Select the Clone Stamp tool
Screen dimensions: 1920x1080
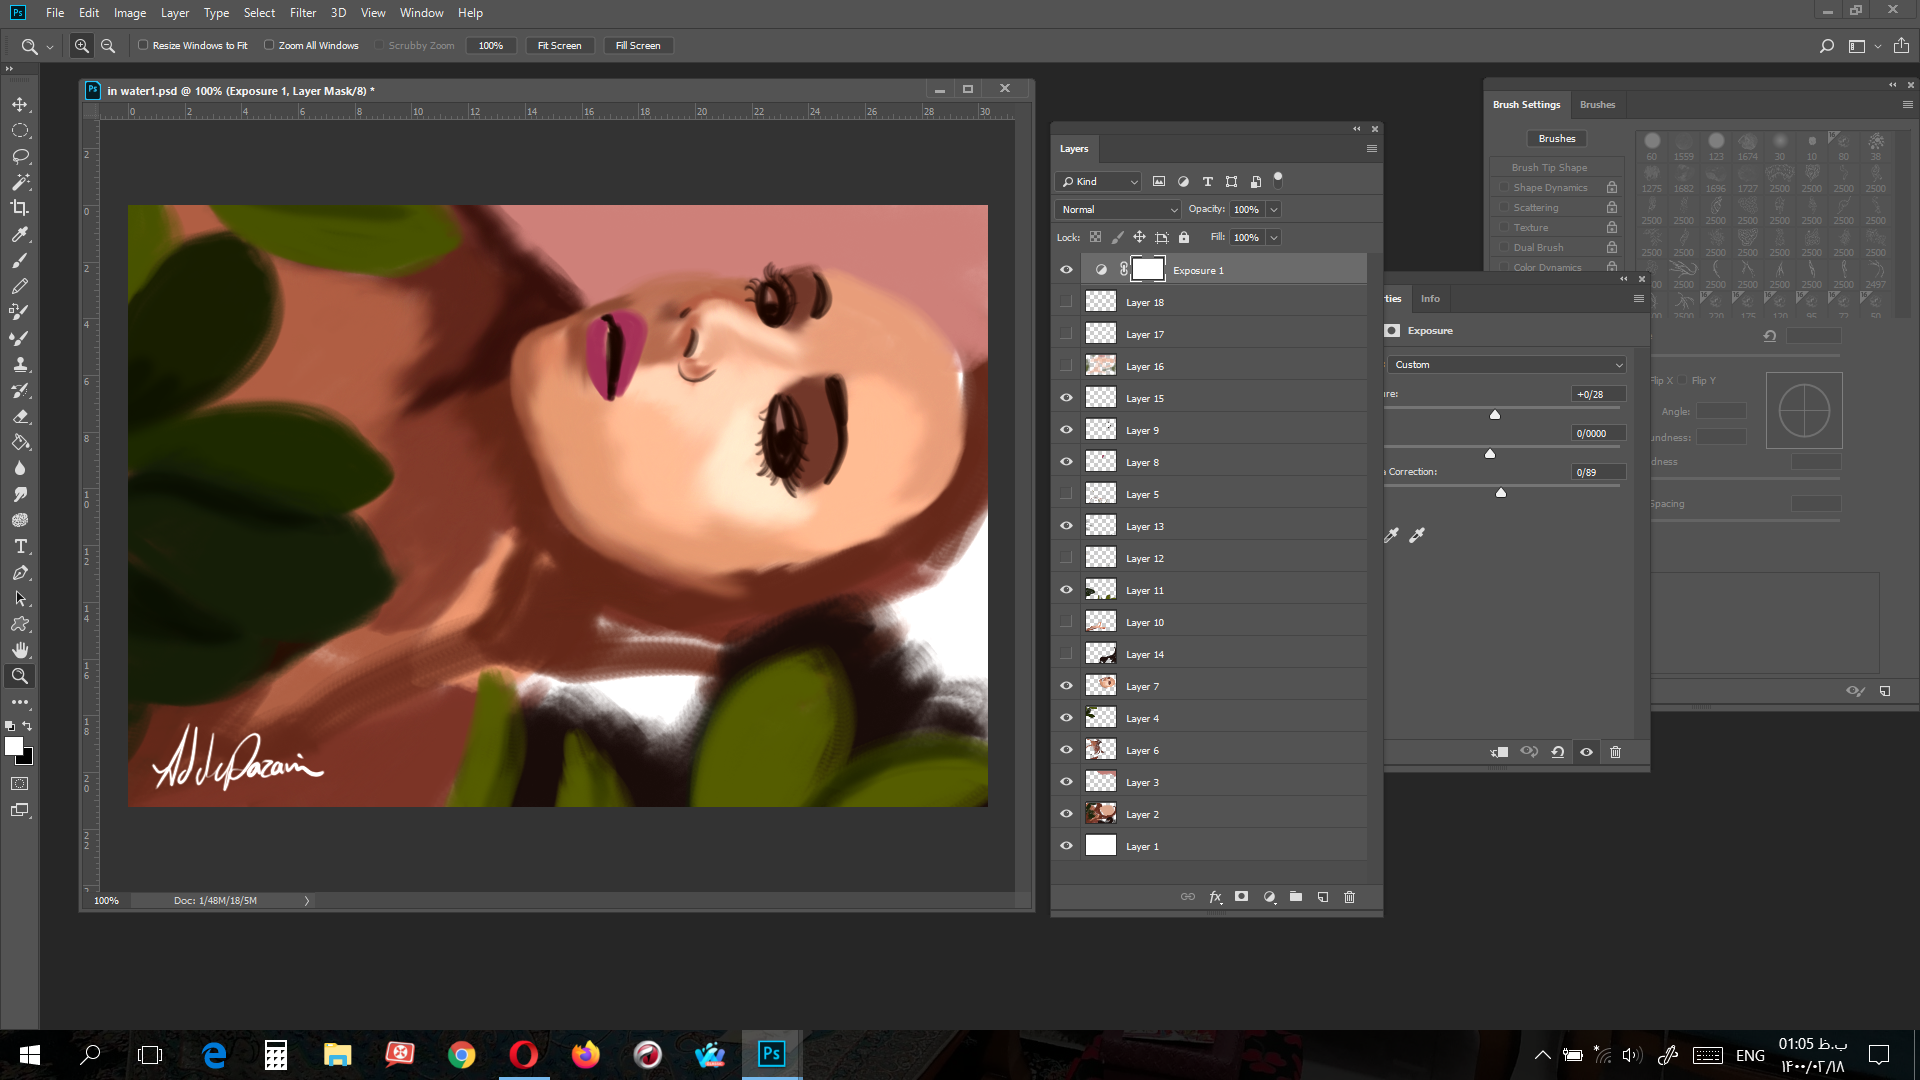20,364
